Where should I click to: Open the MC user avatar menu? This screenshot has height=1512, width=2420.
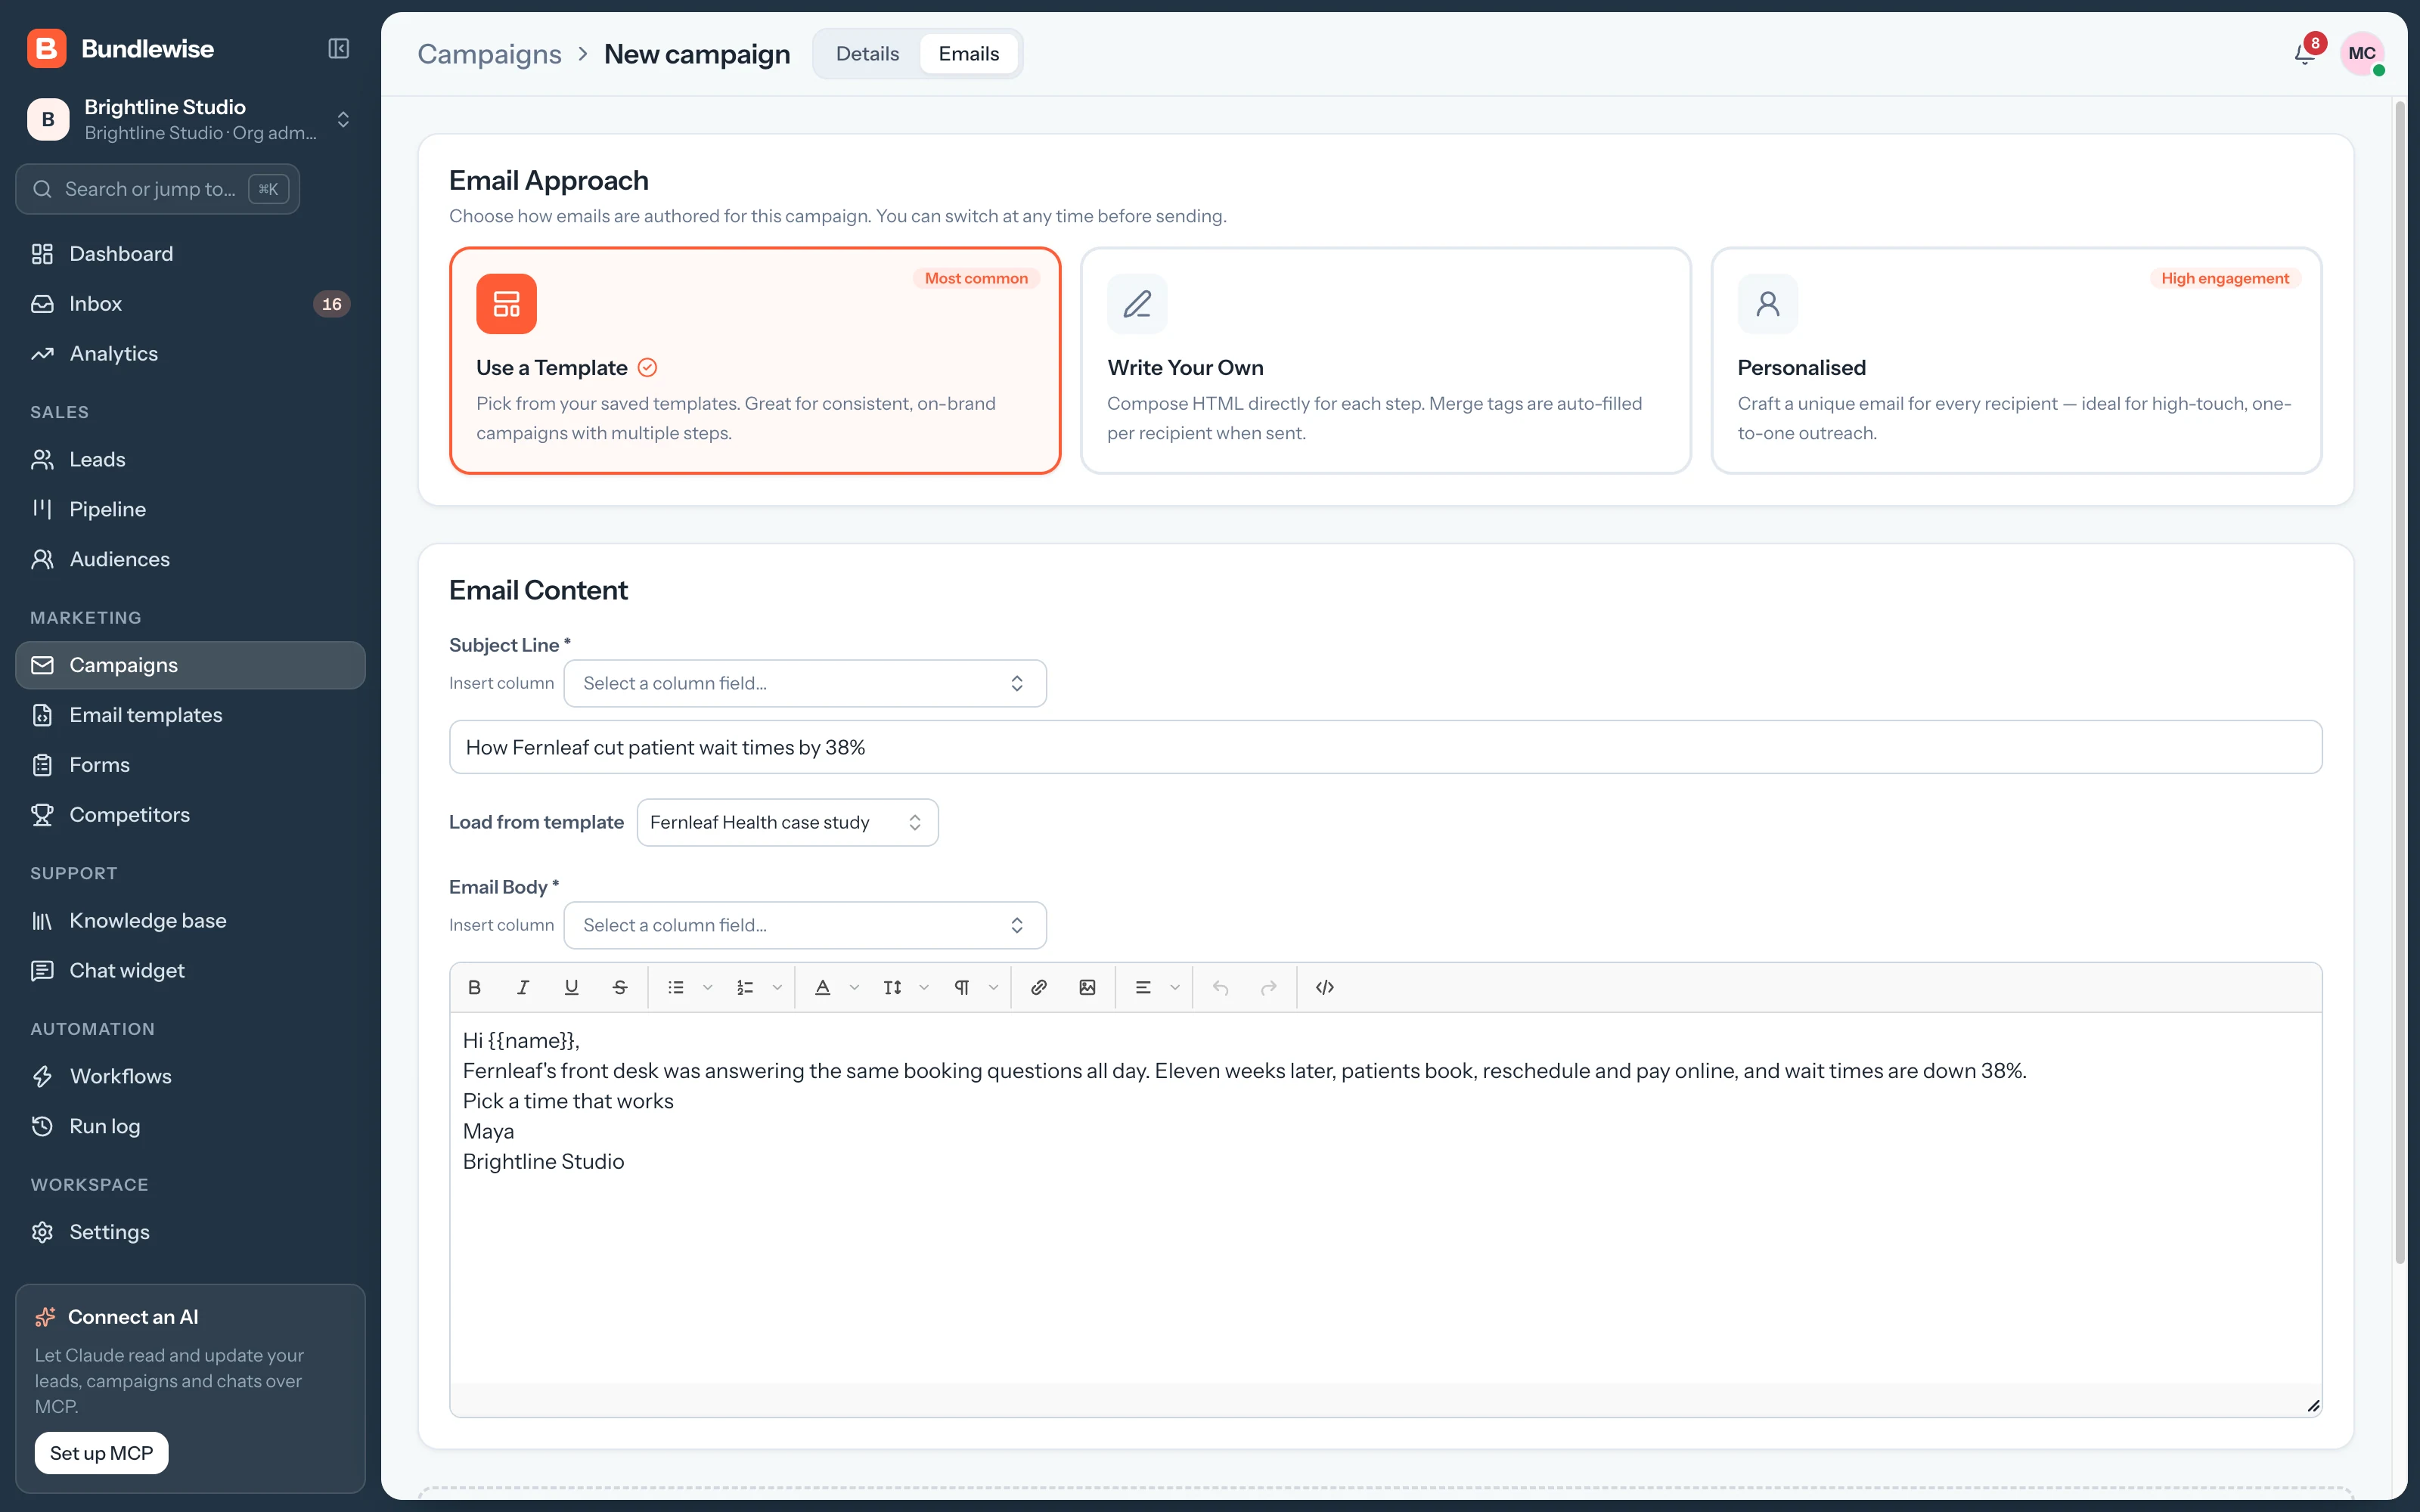[x=2361, y=54]
